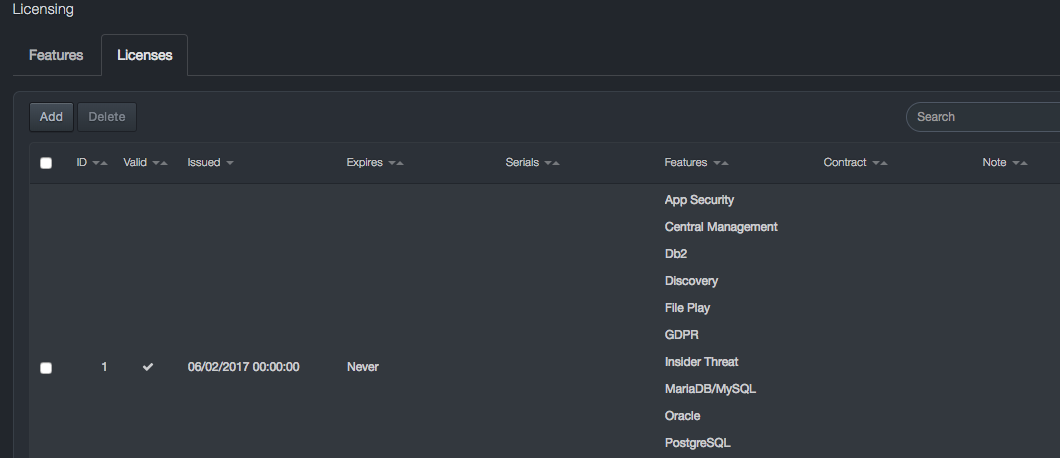
Task: Sort by Contract column arrows
Action: [x=879, y=163]
